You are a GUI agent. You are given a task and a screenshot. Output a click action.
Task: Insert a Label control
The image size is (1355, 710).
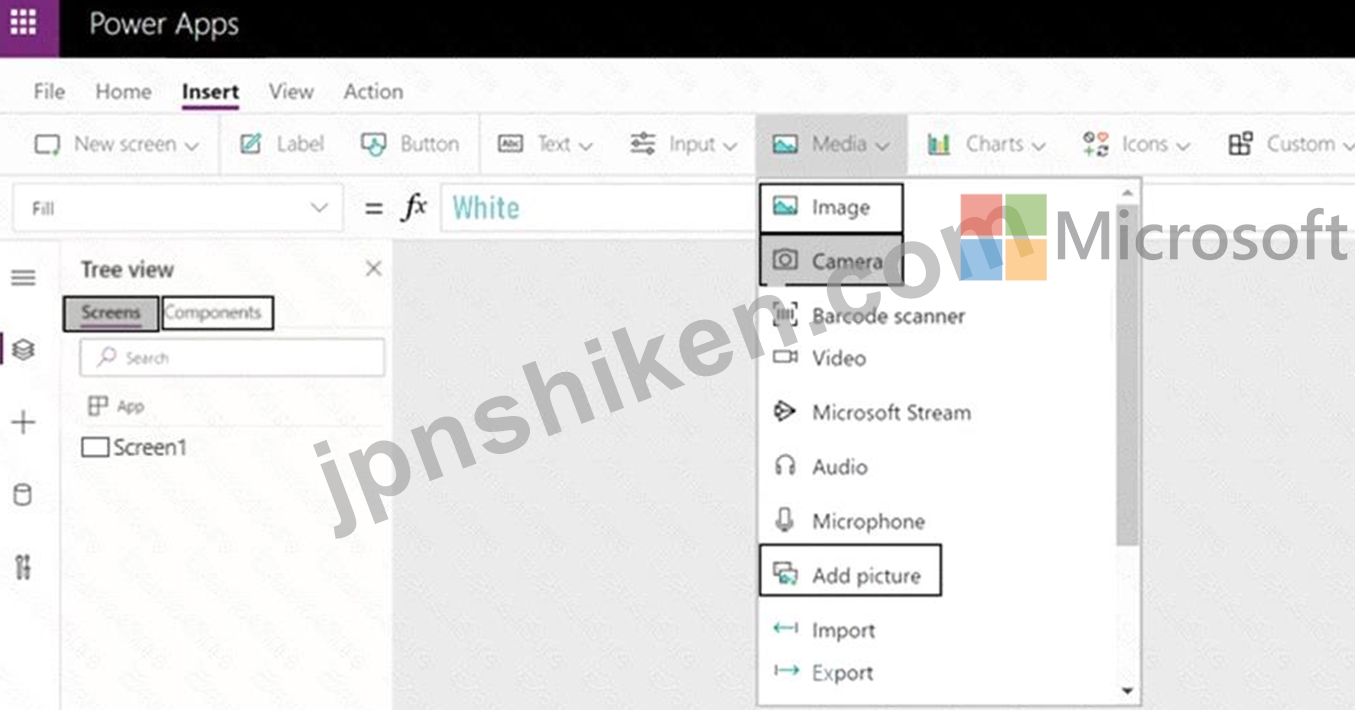283,144
